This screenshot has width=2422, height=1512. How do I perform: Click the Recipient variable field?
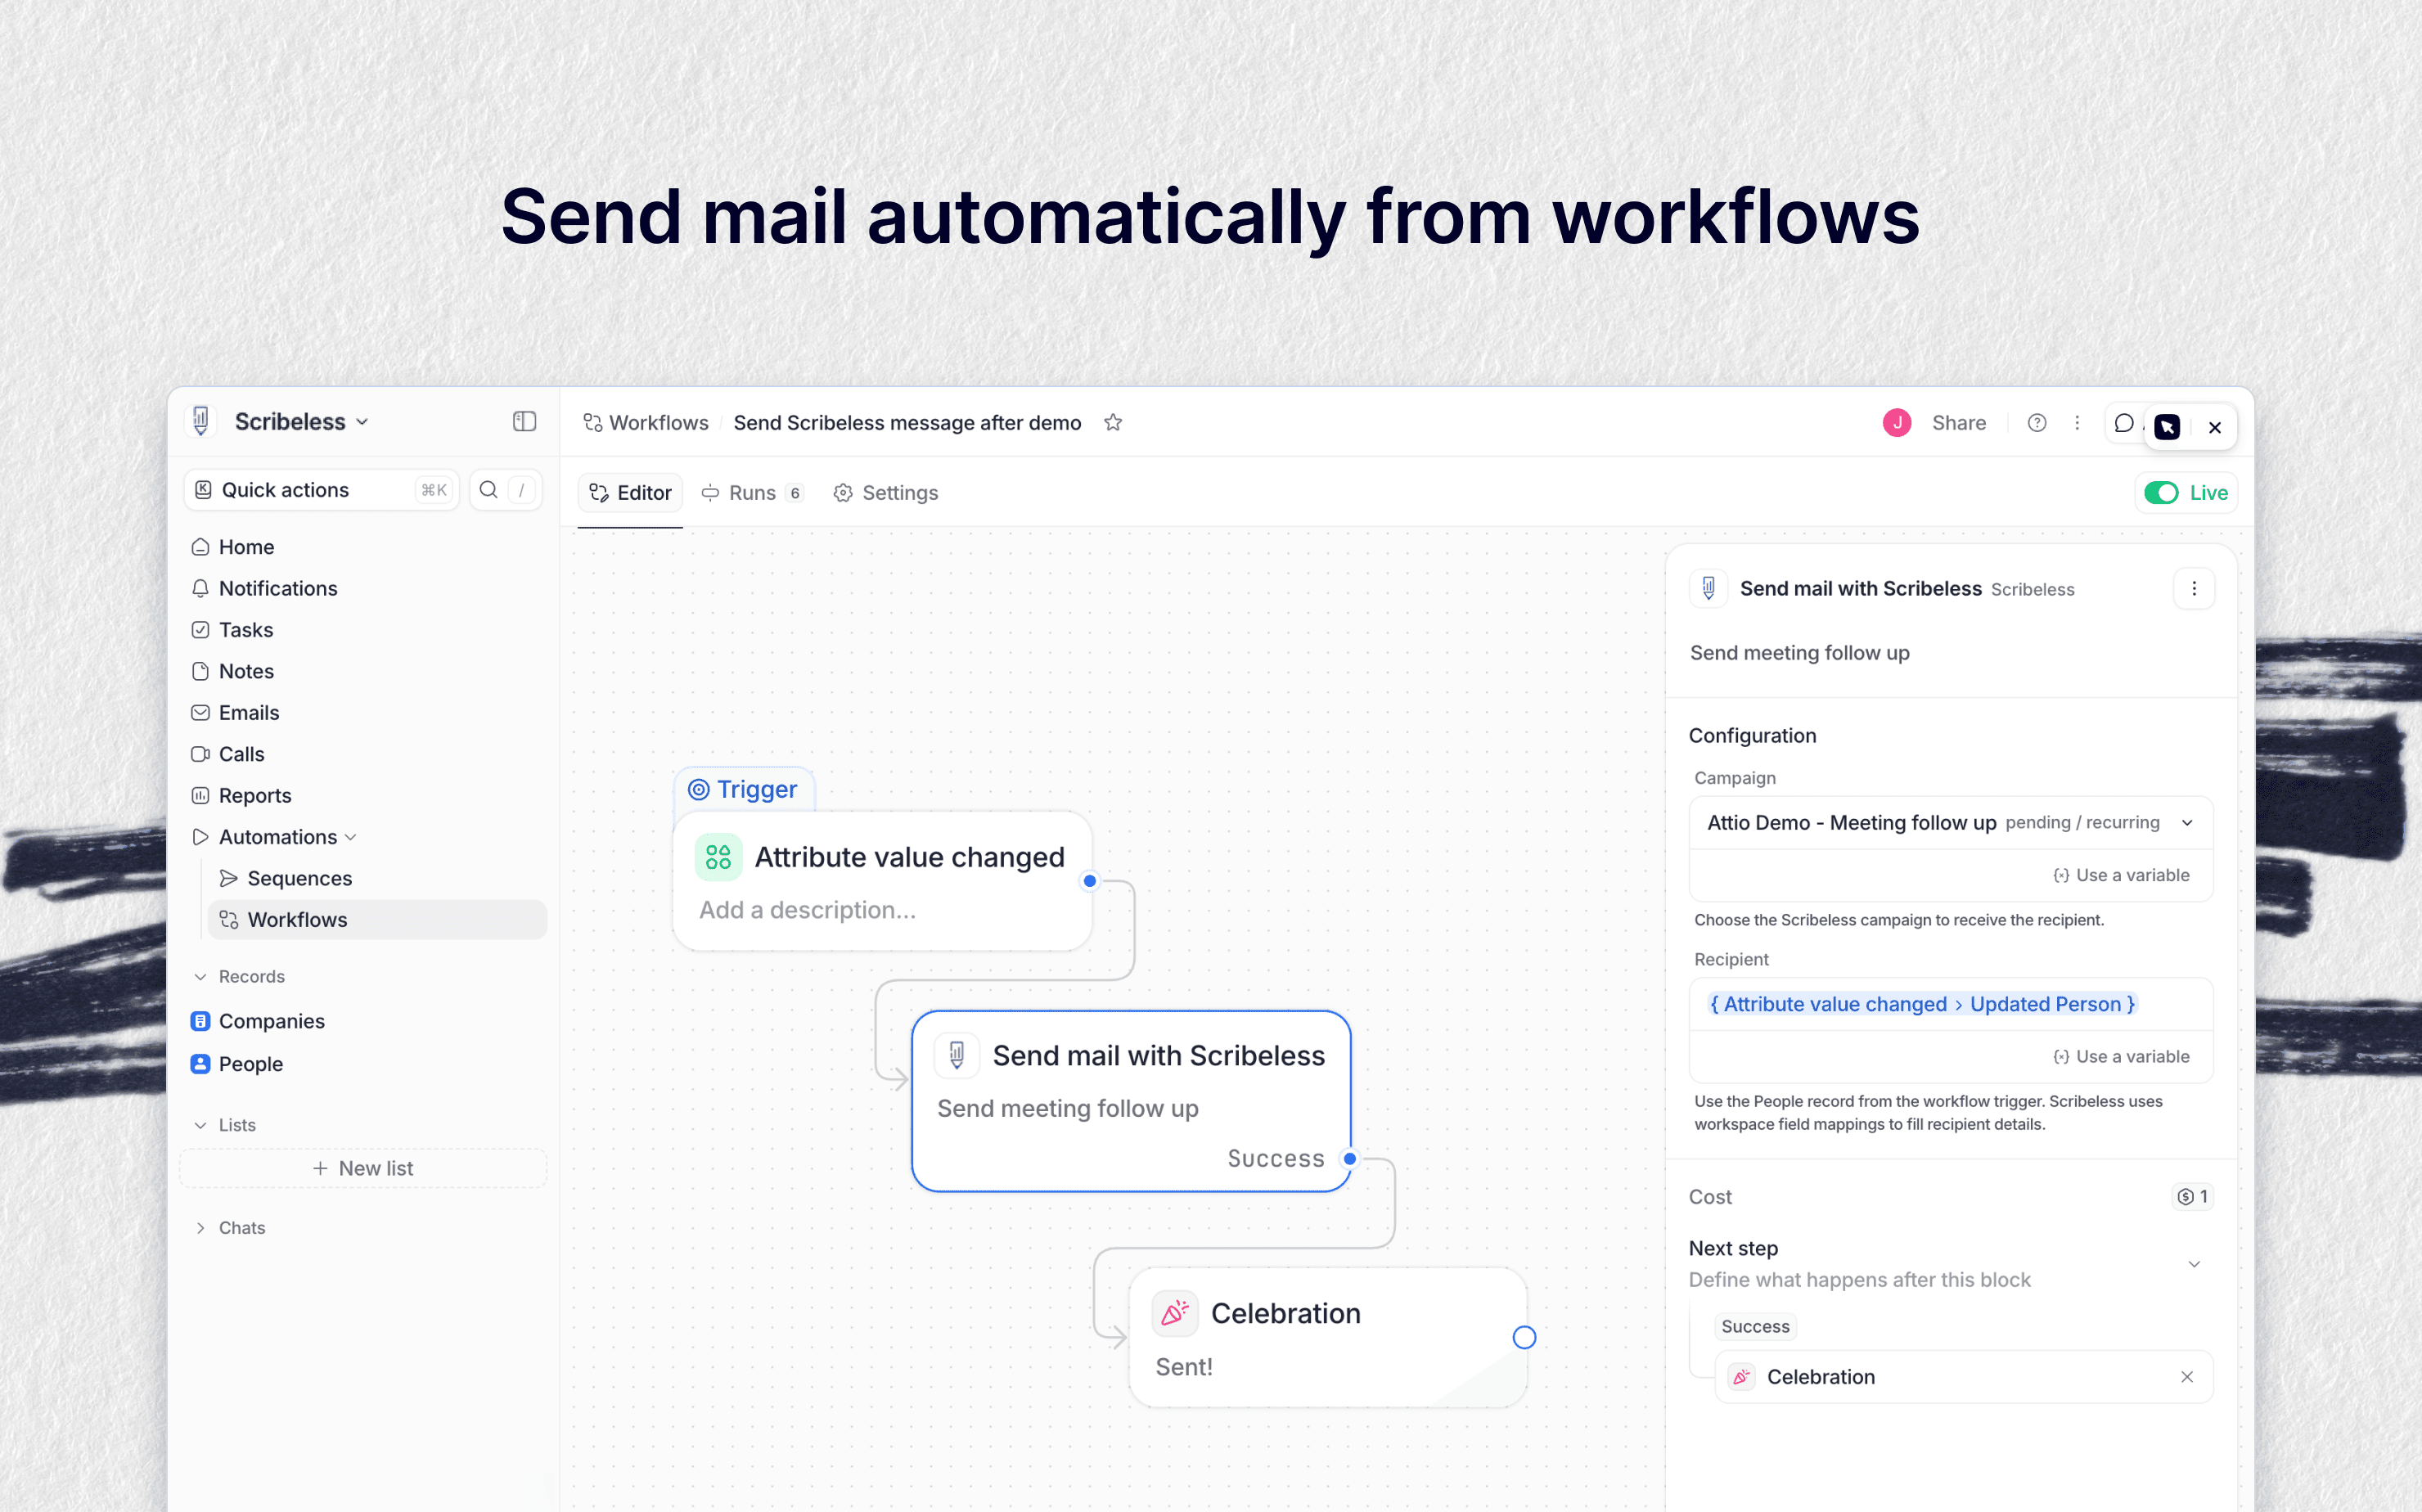(1951, 1005)
